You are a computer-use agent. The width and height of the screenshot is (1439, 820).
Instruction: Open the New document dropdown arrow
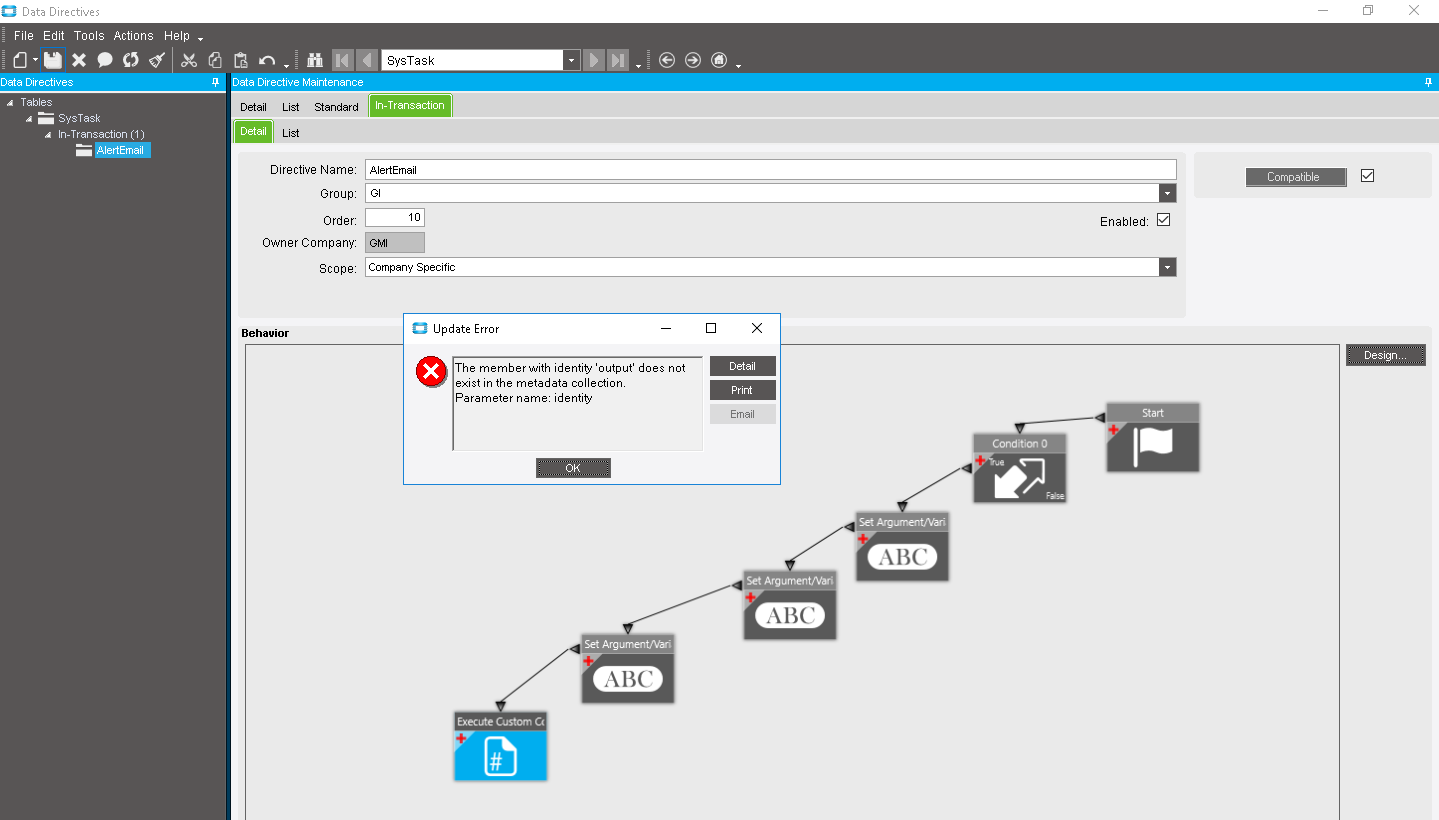click(34, 61)
